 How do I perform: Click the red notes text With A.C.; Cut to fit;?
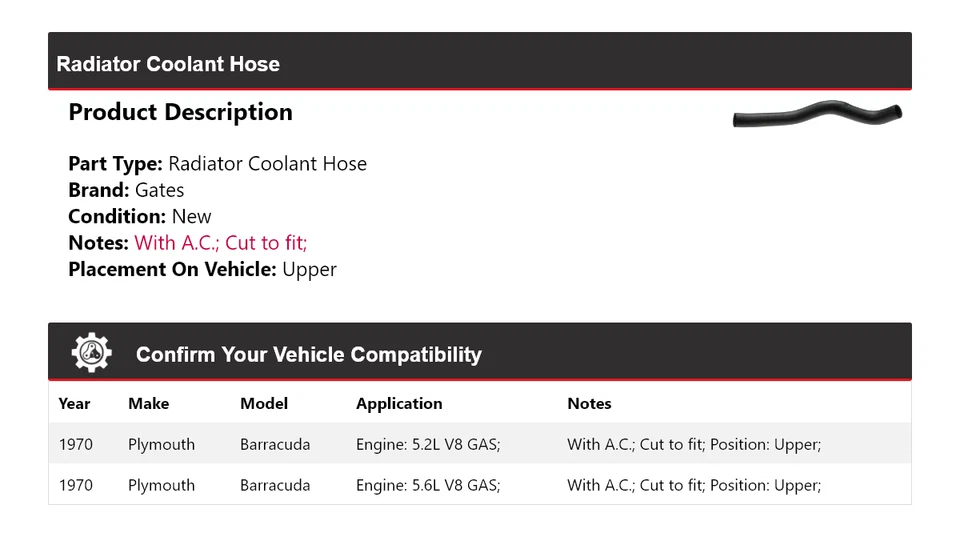pos(220,243)
